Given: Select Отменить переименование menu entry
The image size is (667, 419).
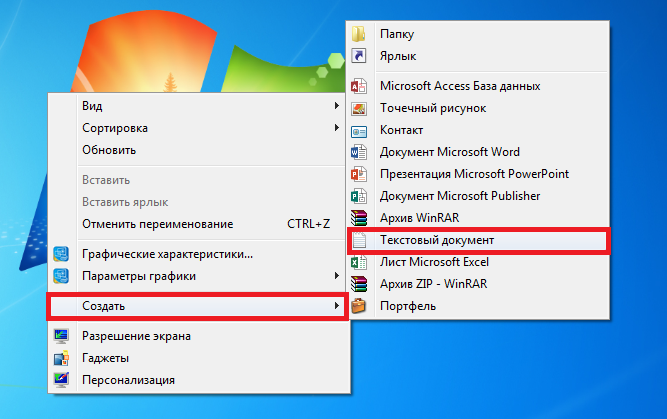Looking at the screenshot, I should (x=198, y=224).
